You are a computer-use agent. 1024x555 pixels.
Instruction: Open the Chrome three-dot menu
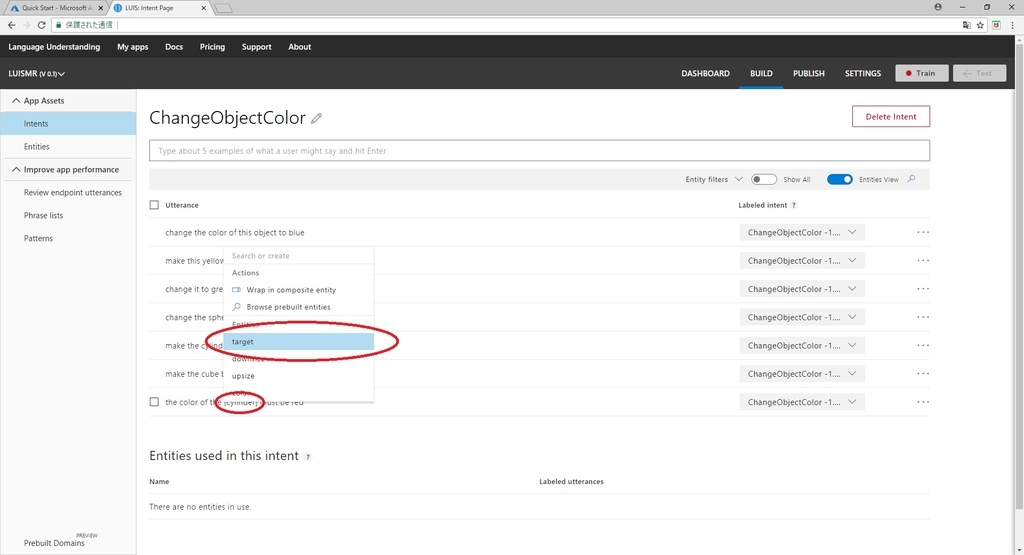[x=1012, y=25]
